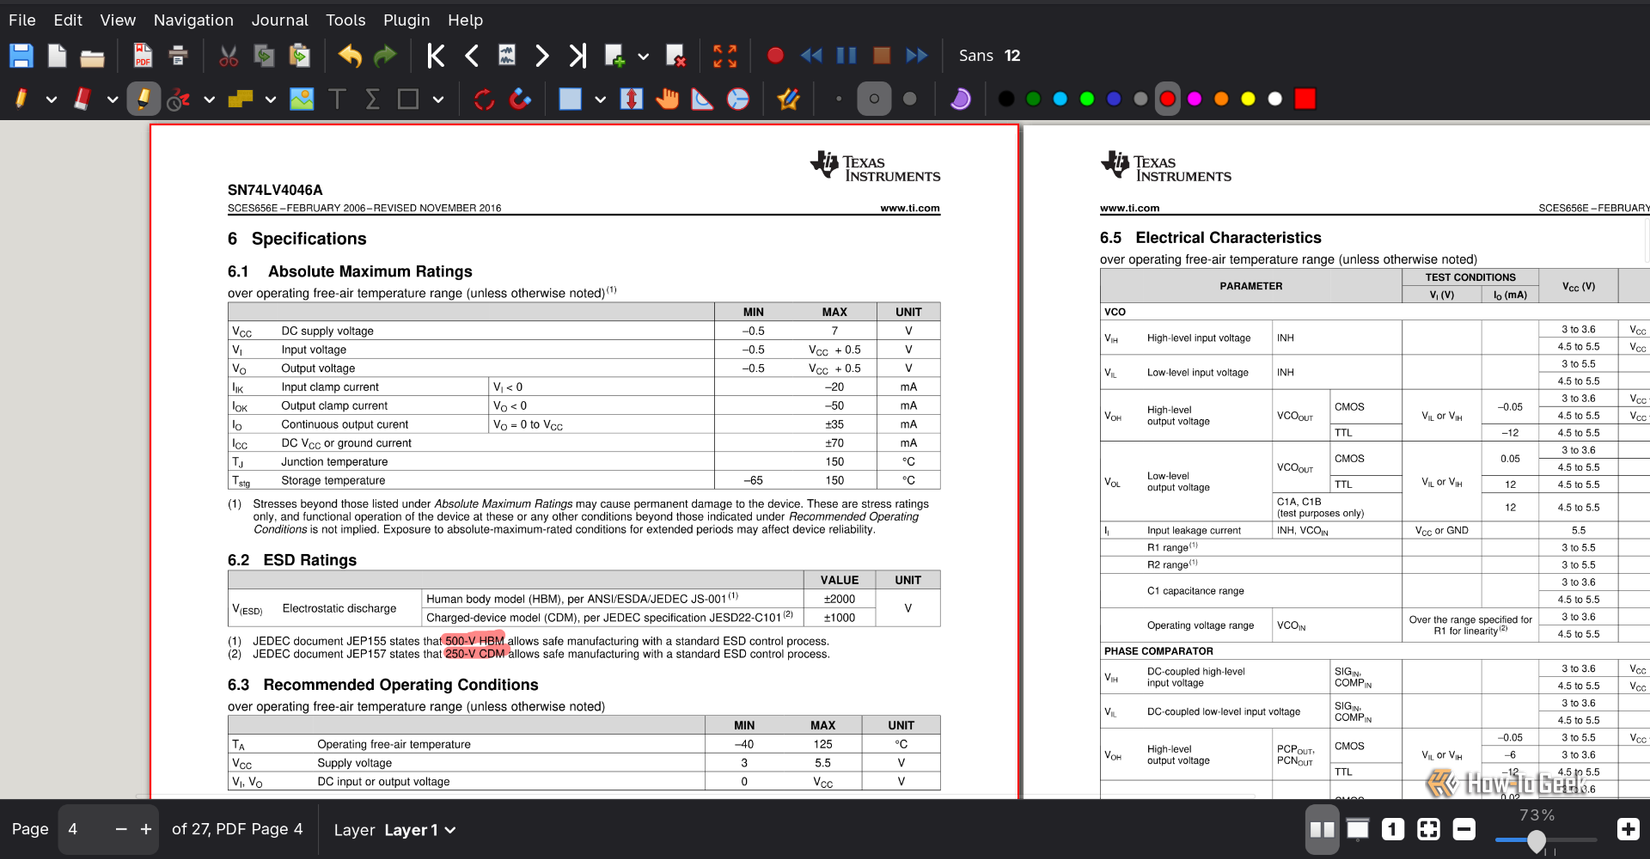The image size is (1650, 859).
Task: Open the Layer 1 dropdown
Action: [420, 830]
